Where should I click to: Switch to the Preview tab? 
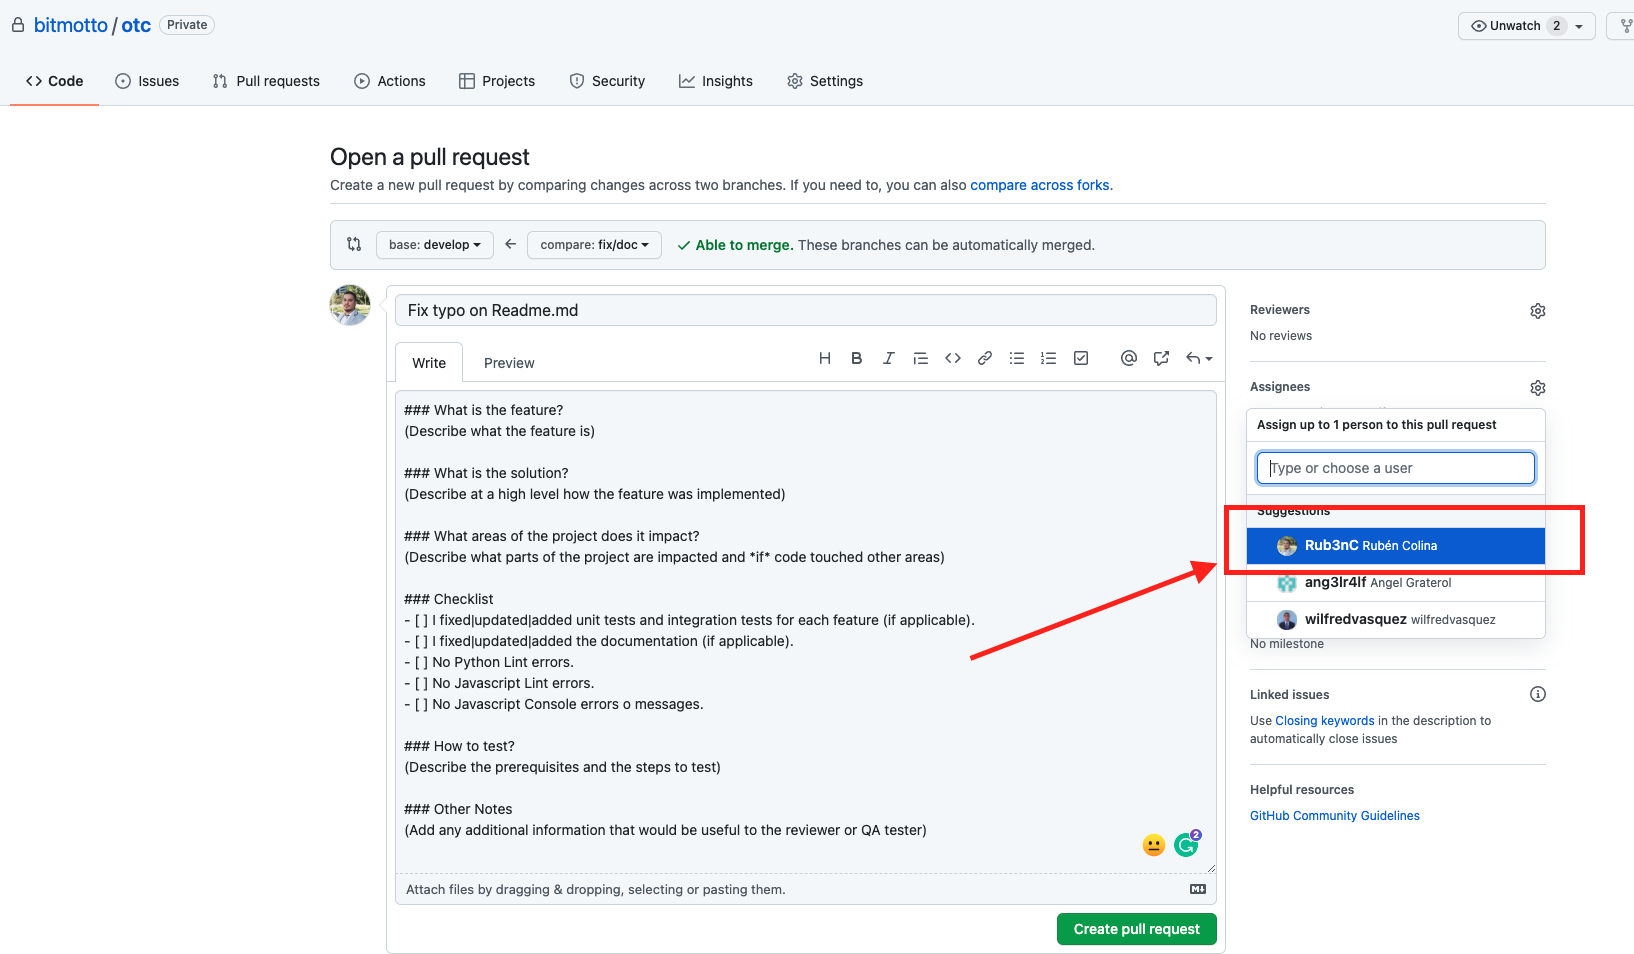point(509,363)
